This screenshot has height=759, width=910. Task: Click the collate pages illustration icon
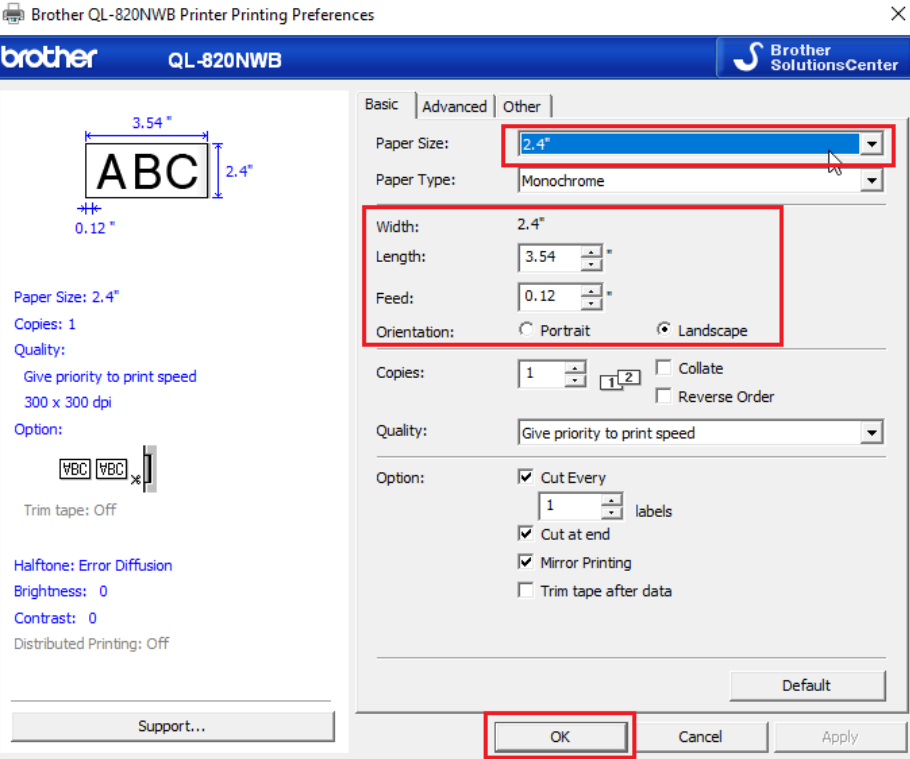coord(620,379)
